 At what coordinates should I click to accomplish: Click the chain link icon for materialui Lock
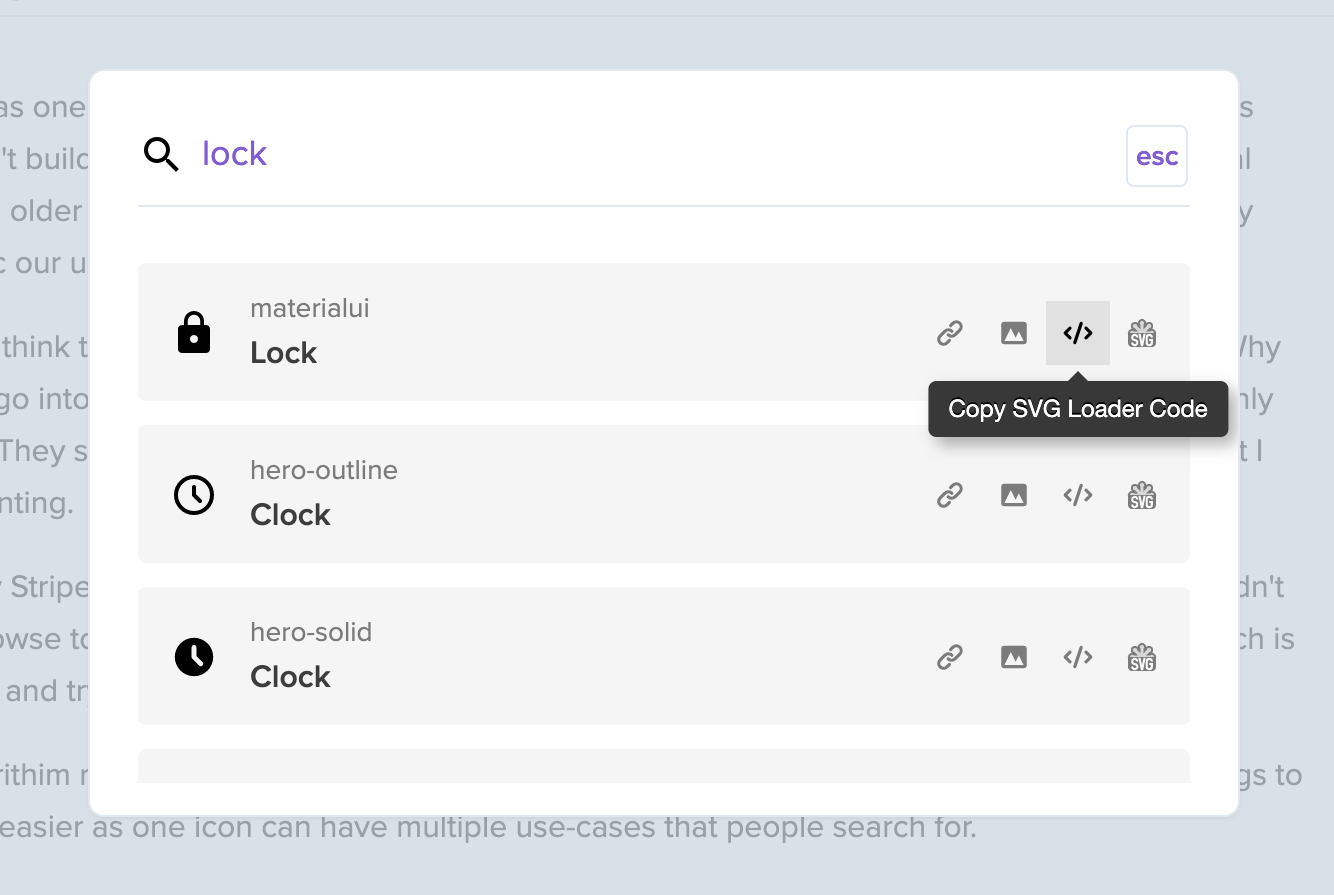pos(950,333)
